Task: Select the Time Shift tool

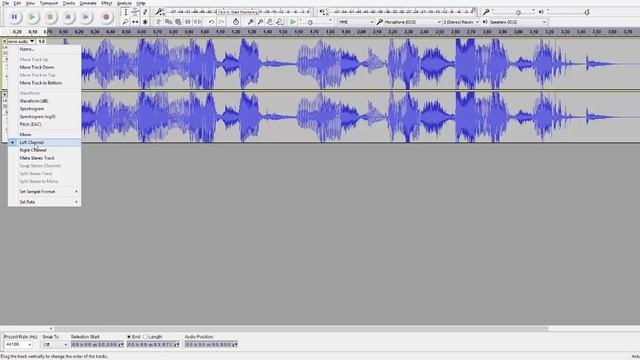Action: pyautogui.click(x=135, y=22)
